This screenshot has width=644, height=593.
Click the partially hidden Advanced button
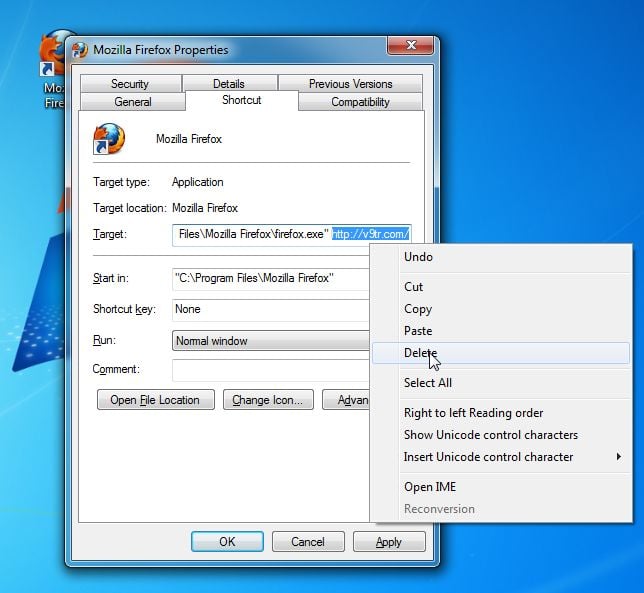click(346, 400)
